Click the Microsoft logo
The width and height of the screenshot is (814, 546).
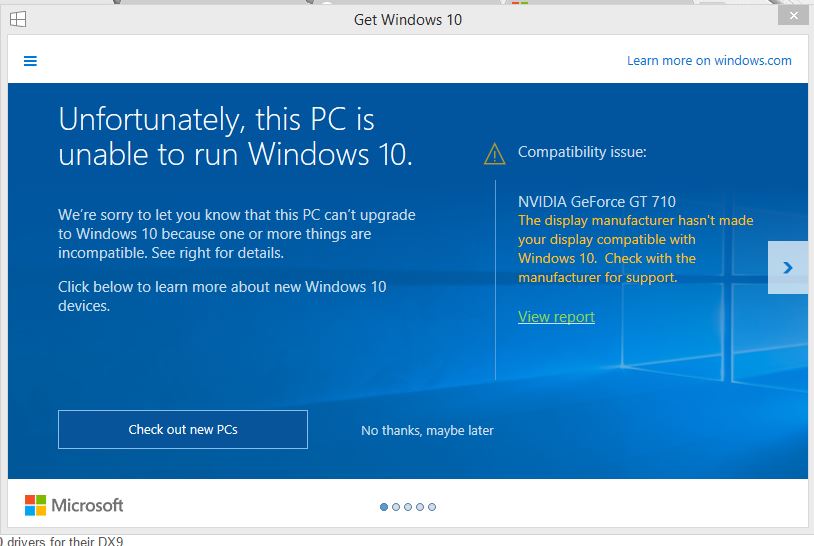(x=74, y=505)
